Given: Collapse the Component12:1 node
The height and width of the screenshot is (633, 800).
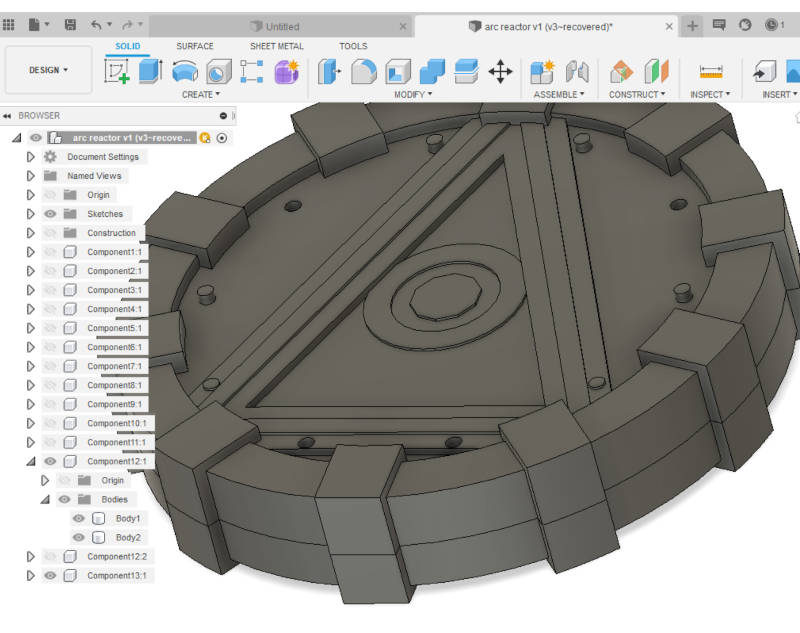Looking at the screenshot, I should pyautogui.click(x=32, y=461).
